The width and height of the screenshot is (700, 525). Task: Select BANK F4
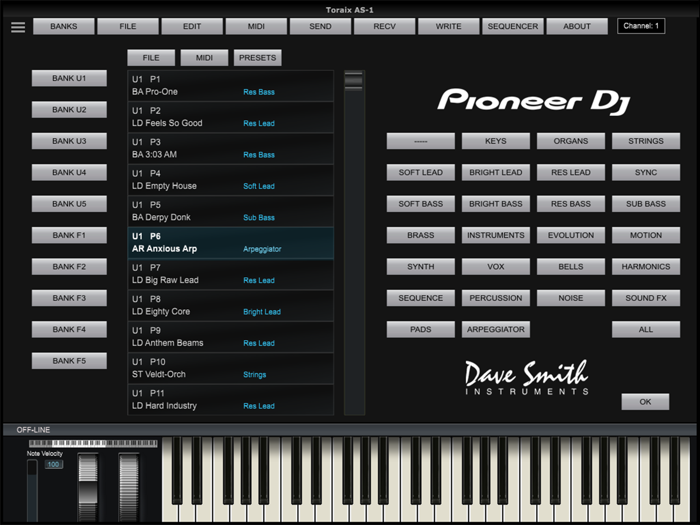tap(69, 329)
